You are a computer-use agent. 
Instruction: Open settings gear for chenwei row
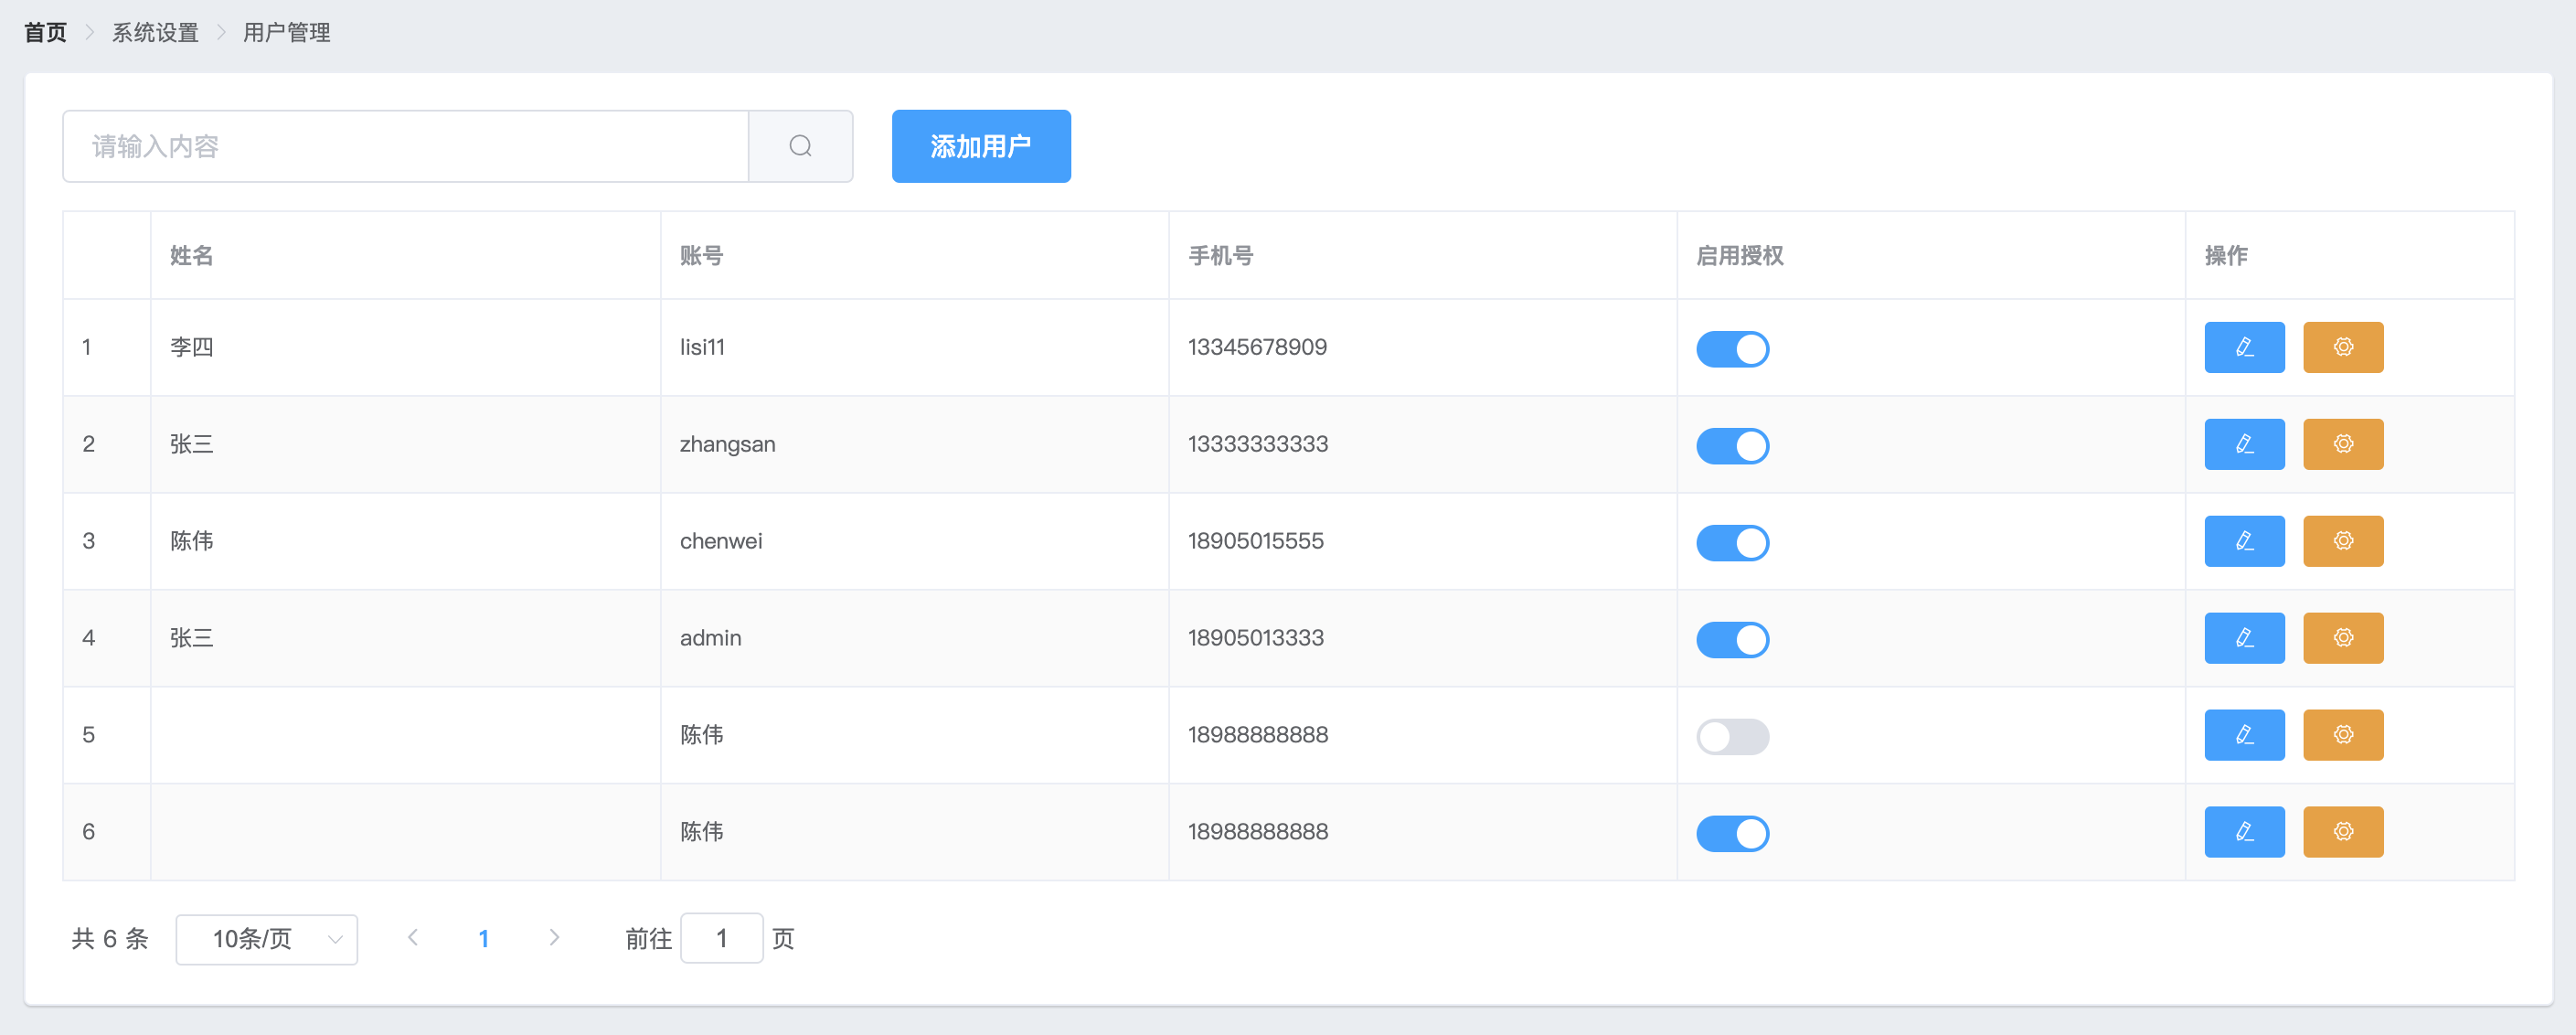pyautogui.click(x=2343, y=541)
